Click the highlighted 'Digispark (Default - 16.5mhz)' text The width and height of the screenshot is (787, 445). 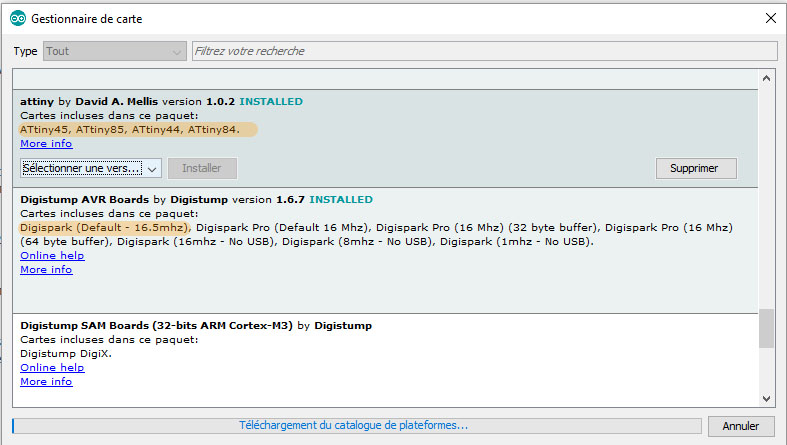click(104, 227)
